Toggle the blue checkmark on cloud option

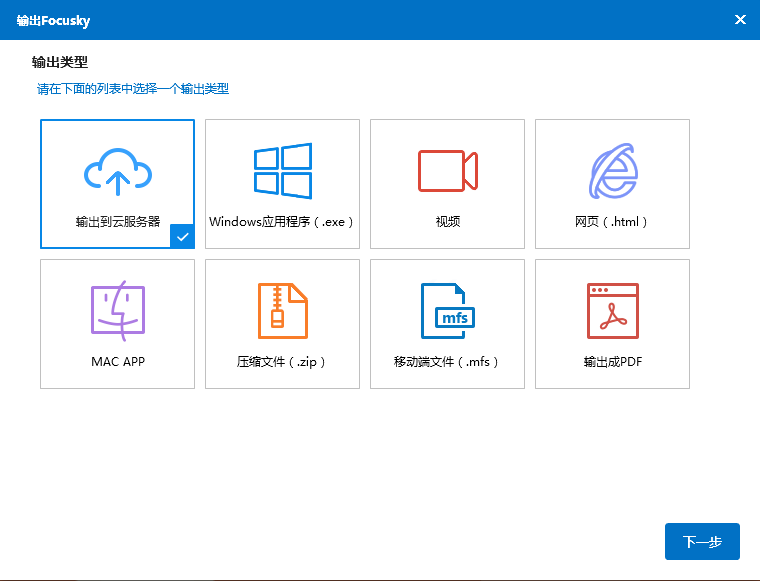point(182,236)
